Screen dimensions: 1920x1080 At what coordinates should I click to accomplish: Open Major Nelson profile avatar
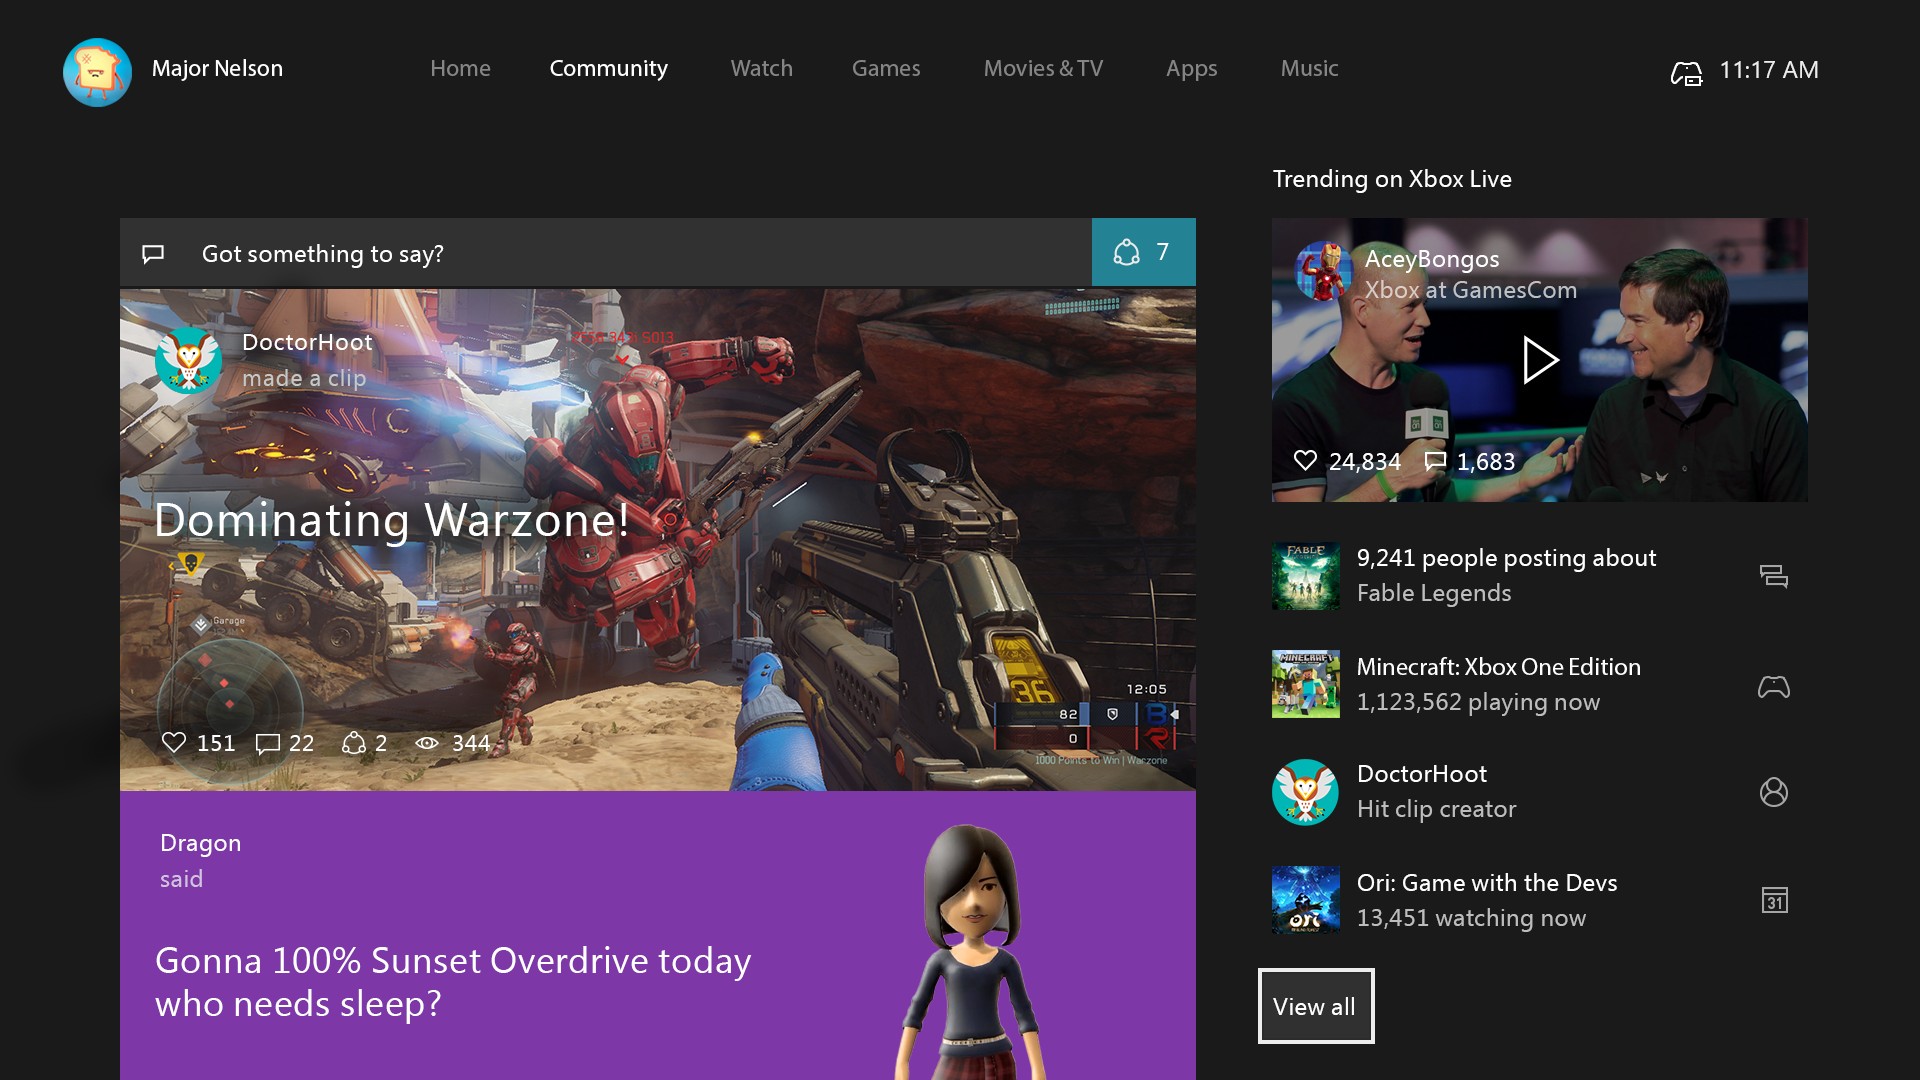pos(97,71)
